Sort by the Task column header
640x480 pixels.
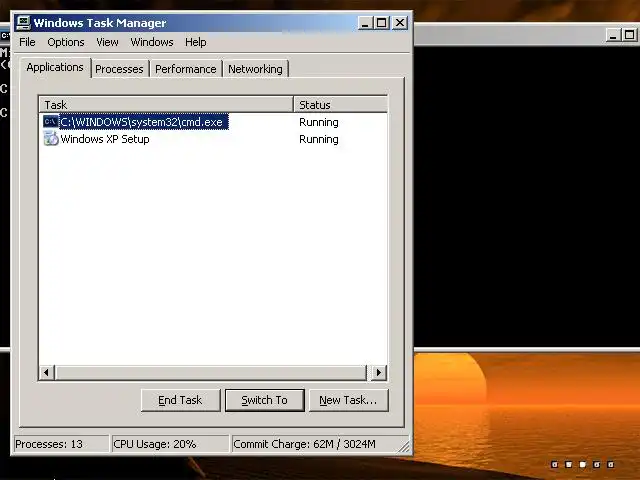[167, 104]
